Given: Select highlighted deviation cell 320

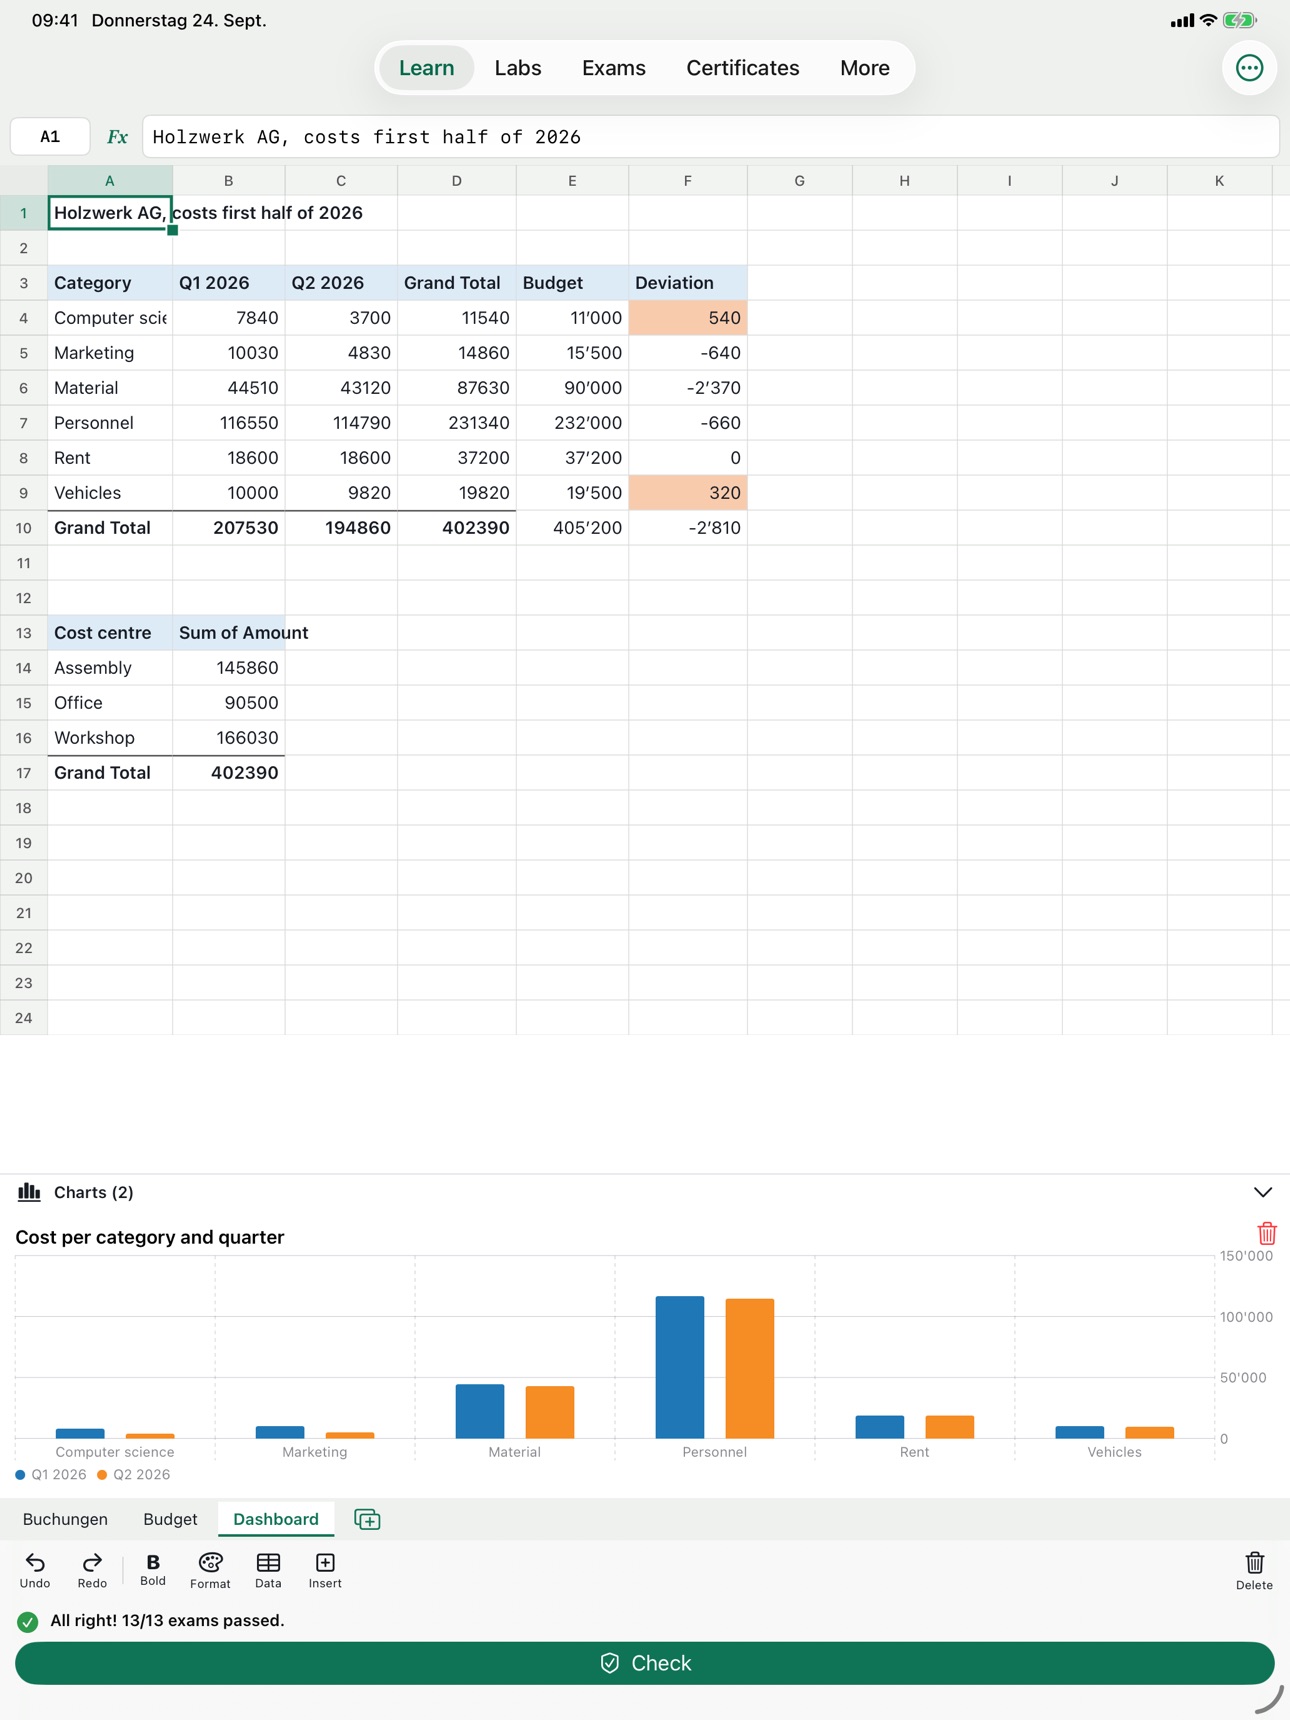Looking at the screenshot, I should (x=688, y=493).
